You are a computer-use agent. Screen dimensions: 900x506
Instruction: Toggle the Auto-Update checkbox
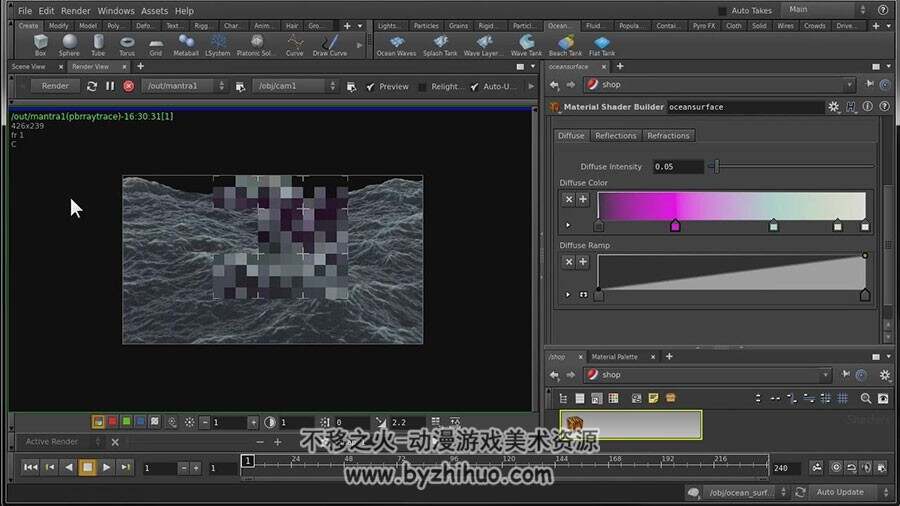474,87
